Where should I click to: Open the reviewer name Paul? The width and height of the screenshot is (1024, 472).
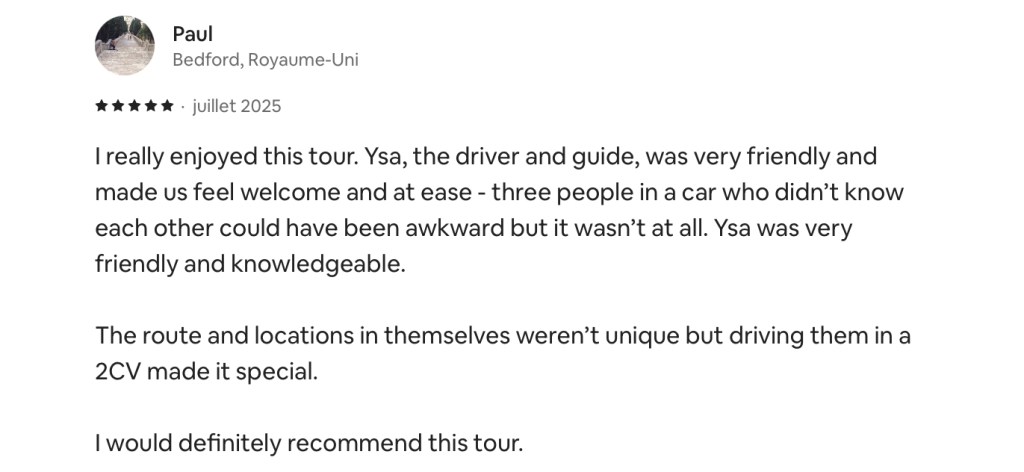click(192, 34)
